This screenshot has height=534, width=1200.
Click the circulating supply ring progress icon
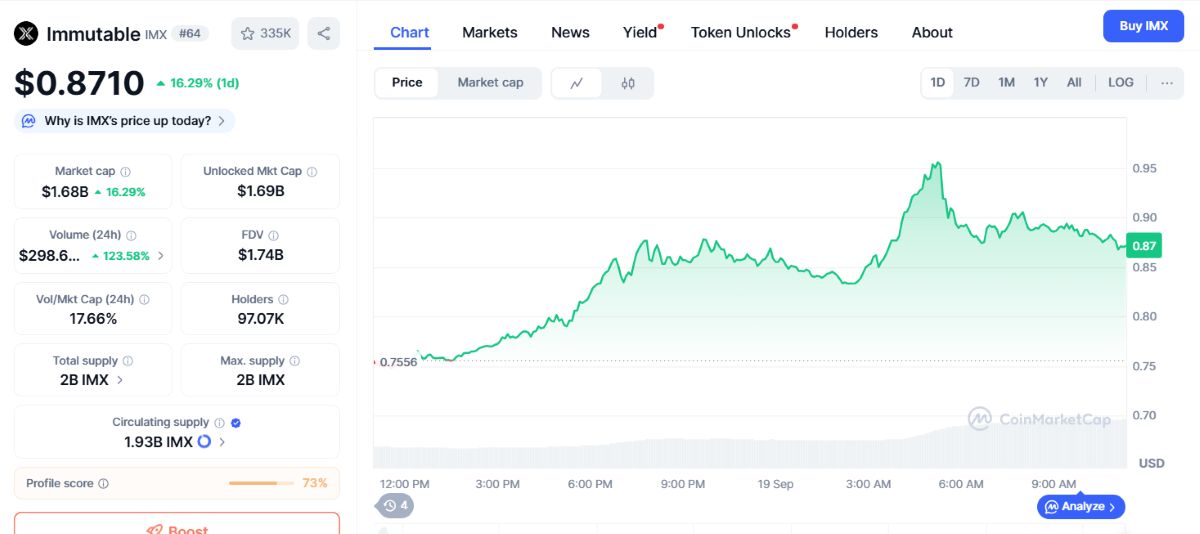pyautogui.click(x=204, y=441)
